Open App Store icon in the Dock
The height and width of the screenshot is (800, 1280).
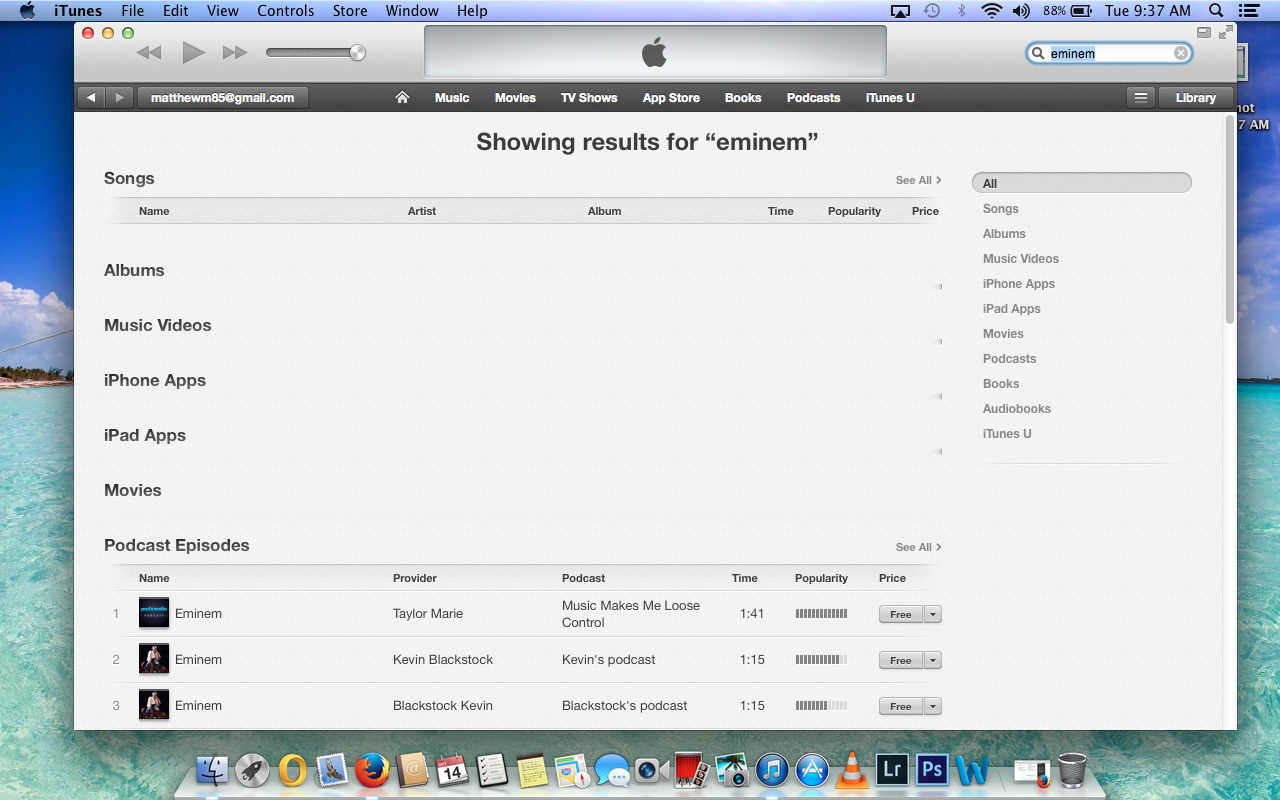812,769
